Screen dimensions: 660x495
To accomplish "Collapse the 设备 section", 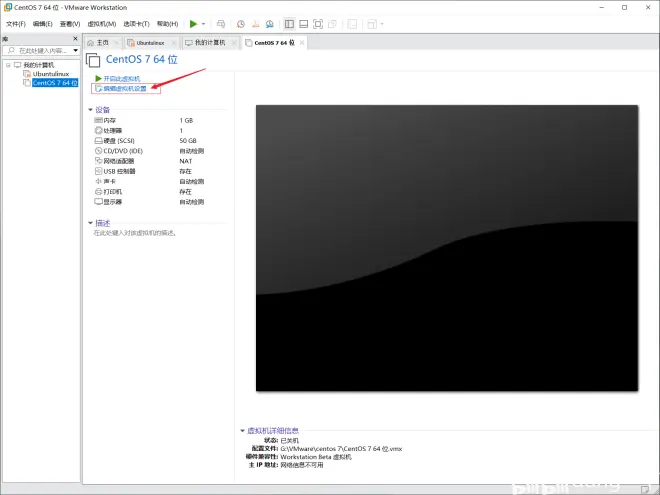I will point(90,110).
